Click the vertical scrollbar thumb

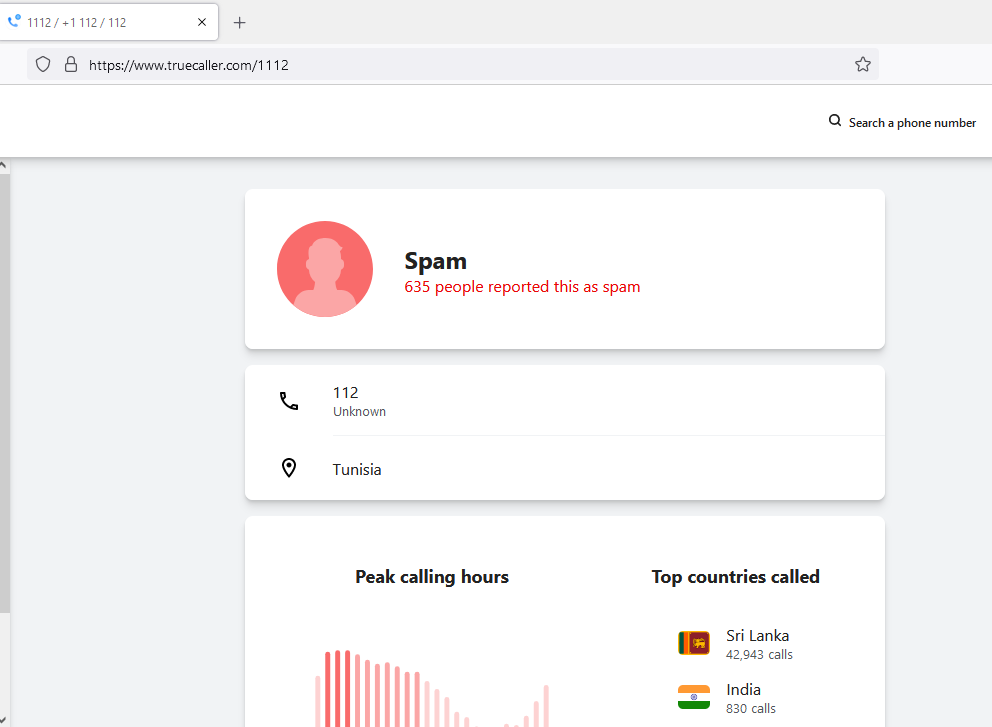[4, 393]
